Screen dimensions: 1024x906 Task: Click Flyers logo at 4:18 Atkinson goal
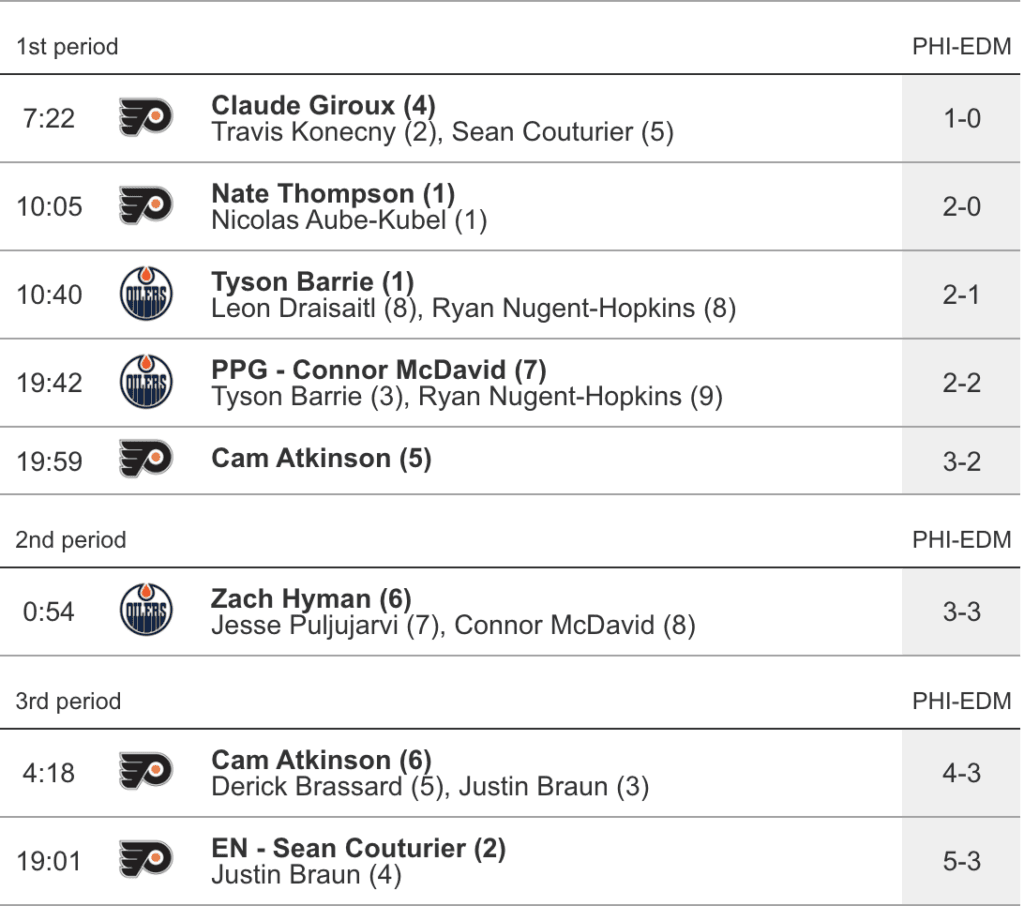[145, 773]
